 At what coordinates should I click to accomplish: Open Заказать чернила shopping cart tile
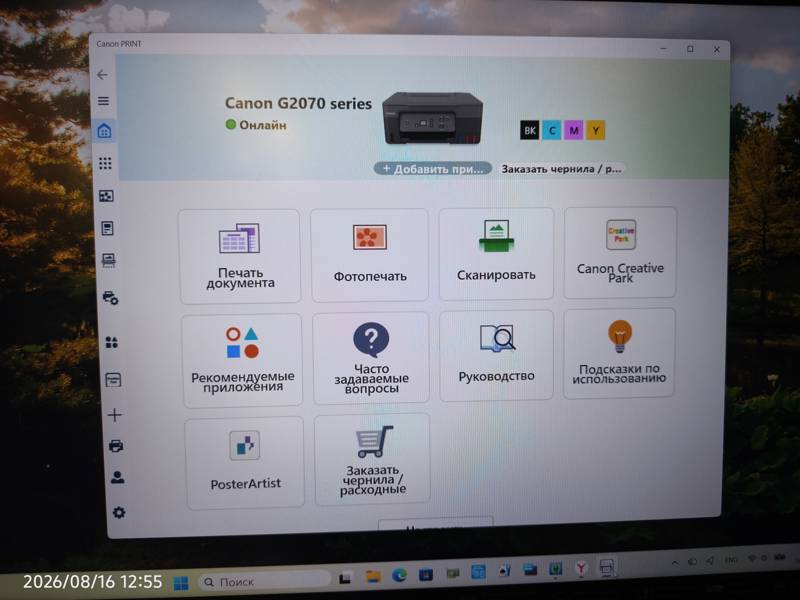point(372,460)
